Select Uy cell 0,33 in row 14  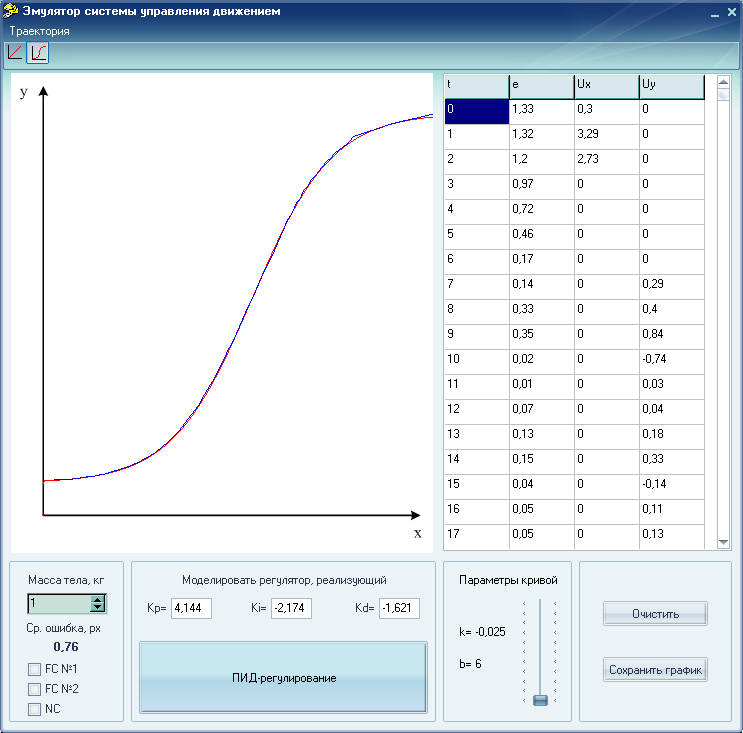pyautogui.click(x=672, y=462)
